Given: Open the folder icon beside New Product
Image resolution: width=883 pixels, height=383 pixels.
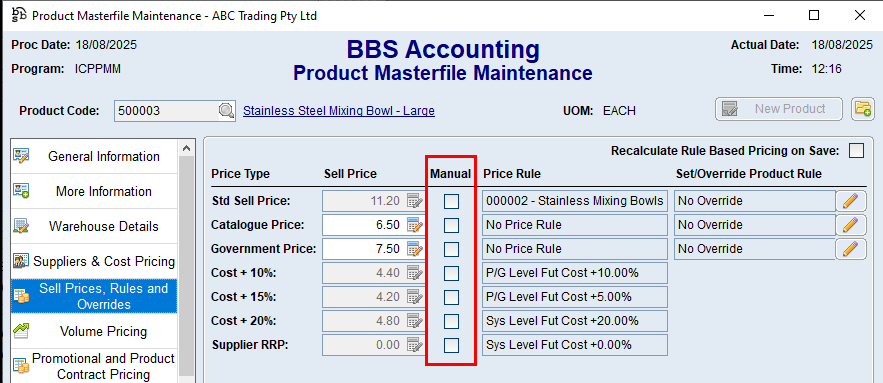Looking at the screenshot, I should (862, 109).
